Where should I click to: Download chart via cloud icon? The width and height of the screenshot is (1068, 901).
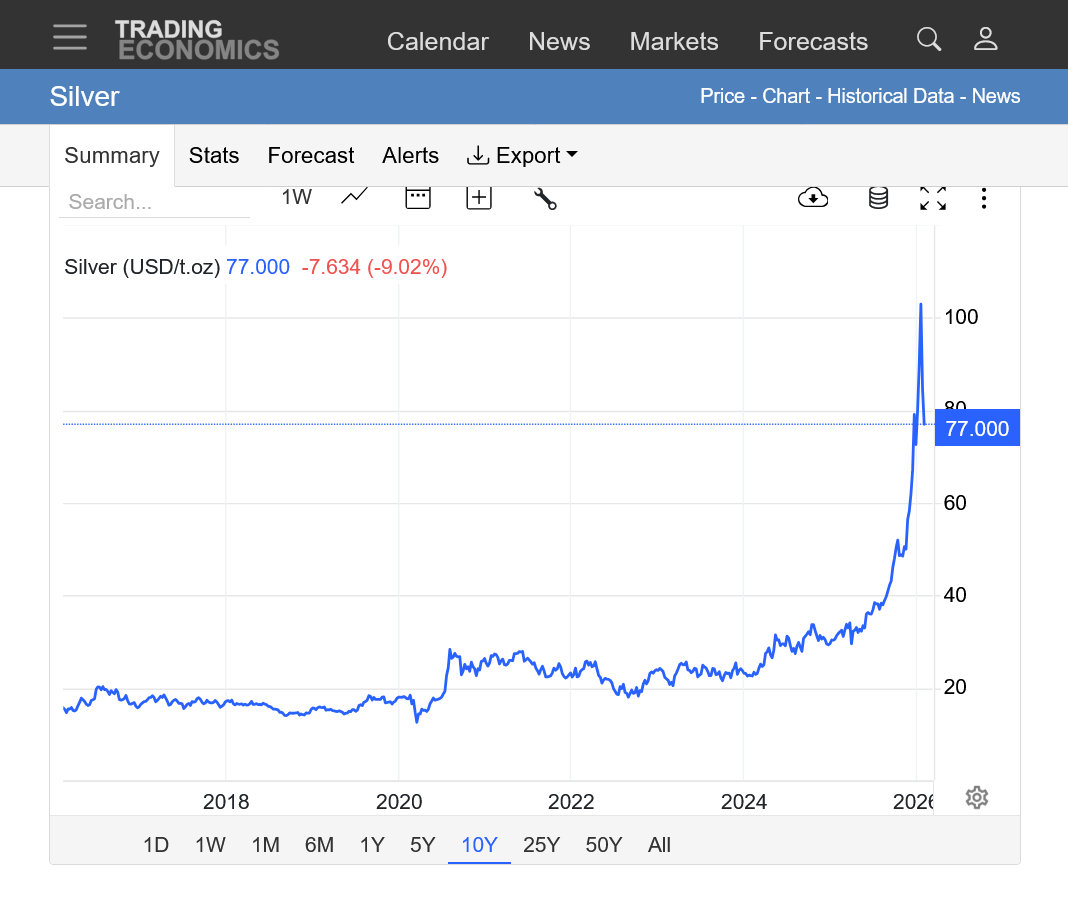point(813,198)
